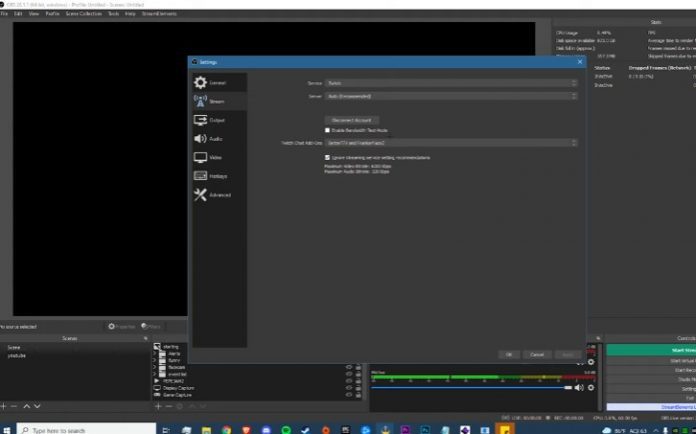The image size is (696, 434).
Task: Click the Start Streaming button
Action: pos(651,350)
